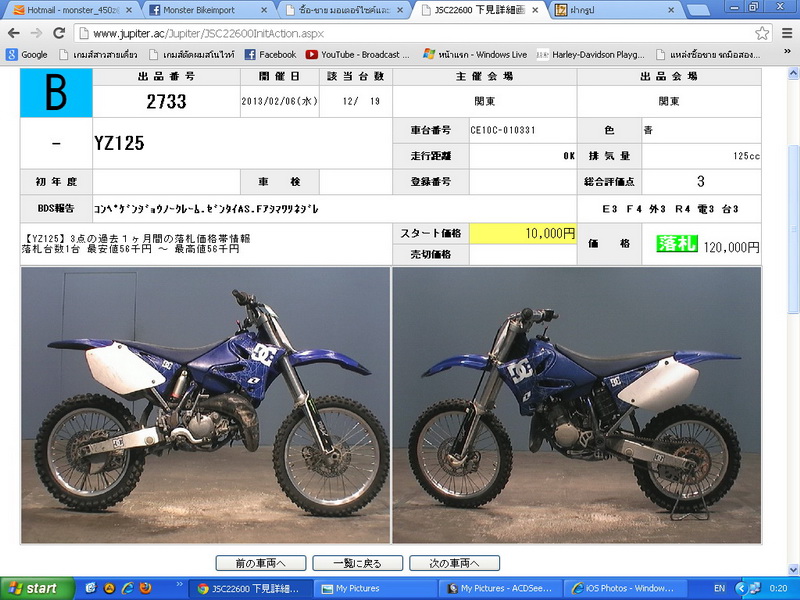Open the My Pictures - ACDSee taskbar window
This screenshot has height=600, width=800.
point(500,588)
